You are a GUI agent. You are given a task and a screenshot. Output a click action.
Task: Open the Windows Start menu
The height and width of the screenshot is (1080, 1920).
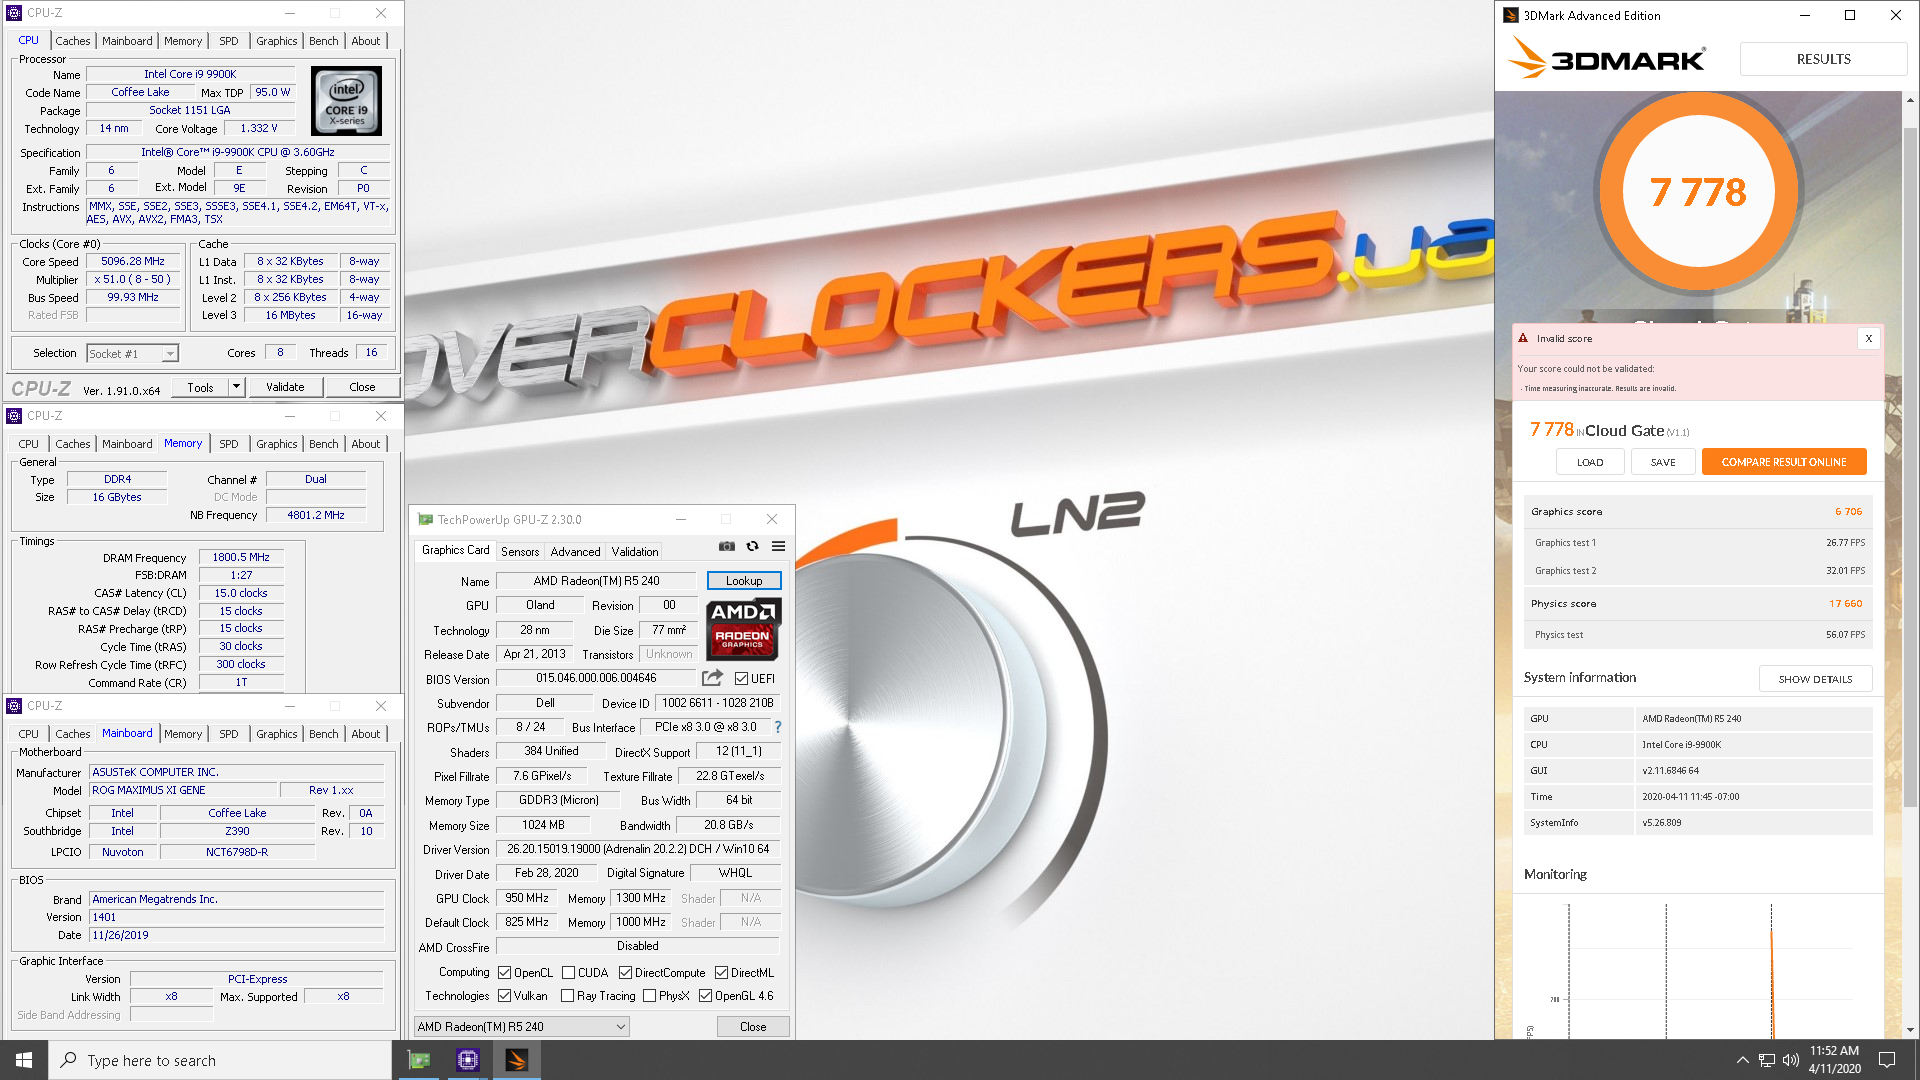[x=24, y=1060]
